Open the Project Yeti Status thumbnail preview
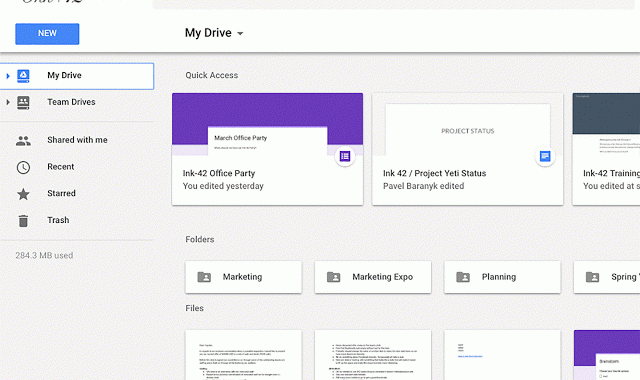 [x=468, y=124]
